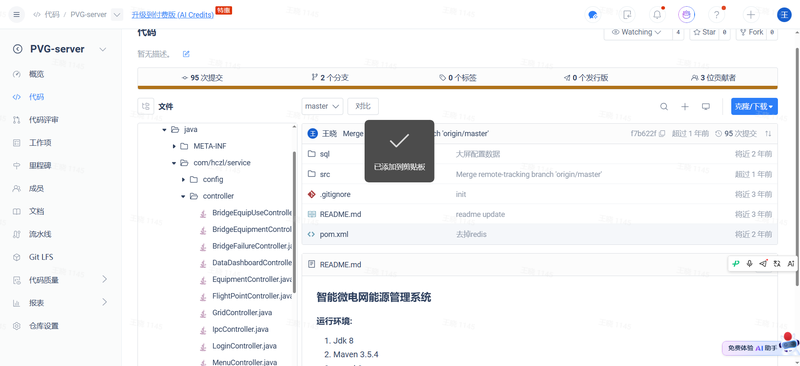This screenshot has height=366, width=800.
Task: Open 代码评审 in sidebar
Action: pyautogui.click(x=43, y=119)
